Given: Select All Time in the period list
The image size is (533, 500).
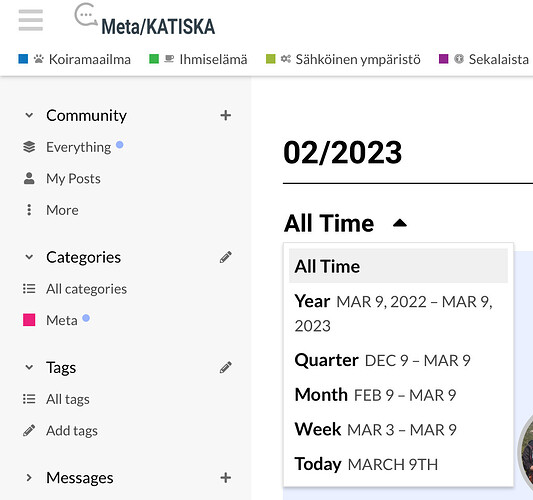Looking at the screenshot, I should click(x=398, y=266).
